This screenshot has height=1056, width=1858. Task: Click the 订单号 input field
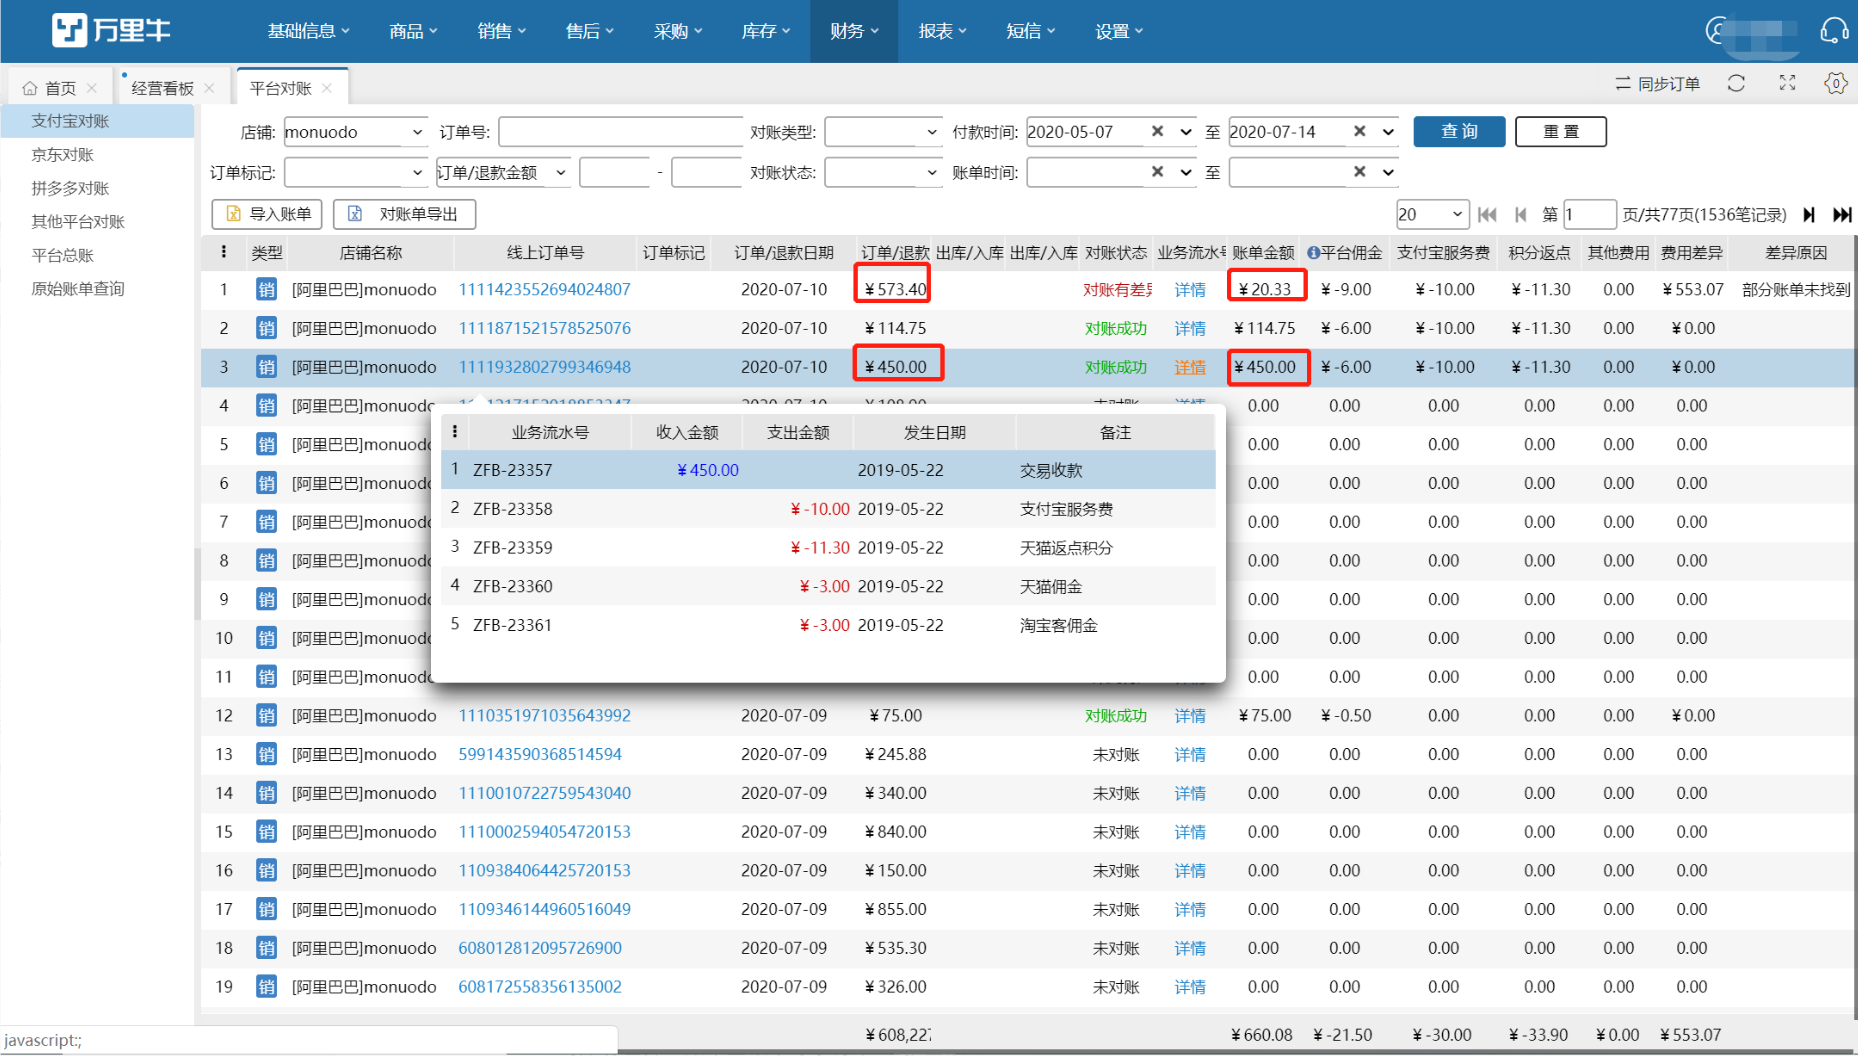coord(620,132)
